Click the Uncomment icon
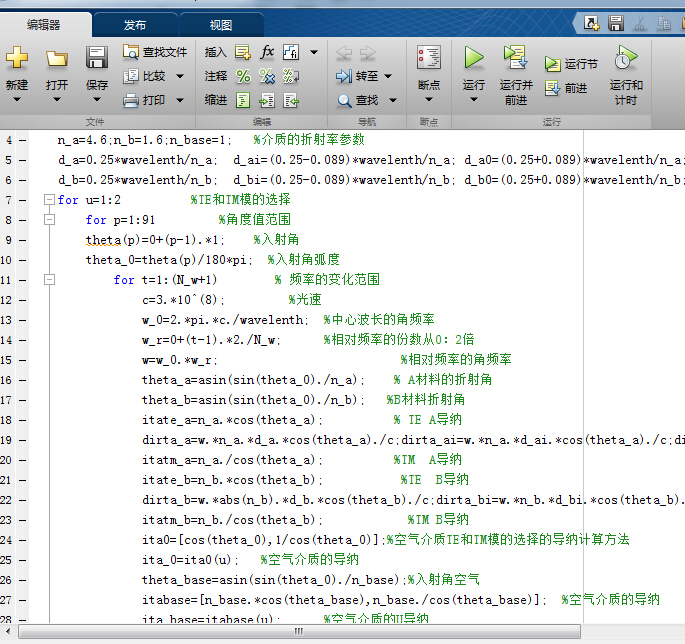 (x=267, y=76)
